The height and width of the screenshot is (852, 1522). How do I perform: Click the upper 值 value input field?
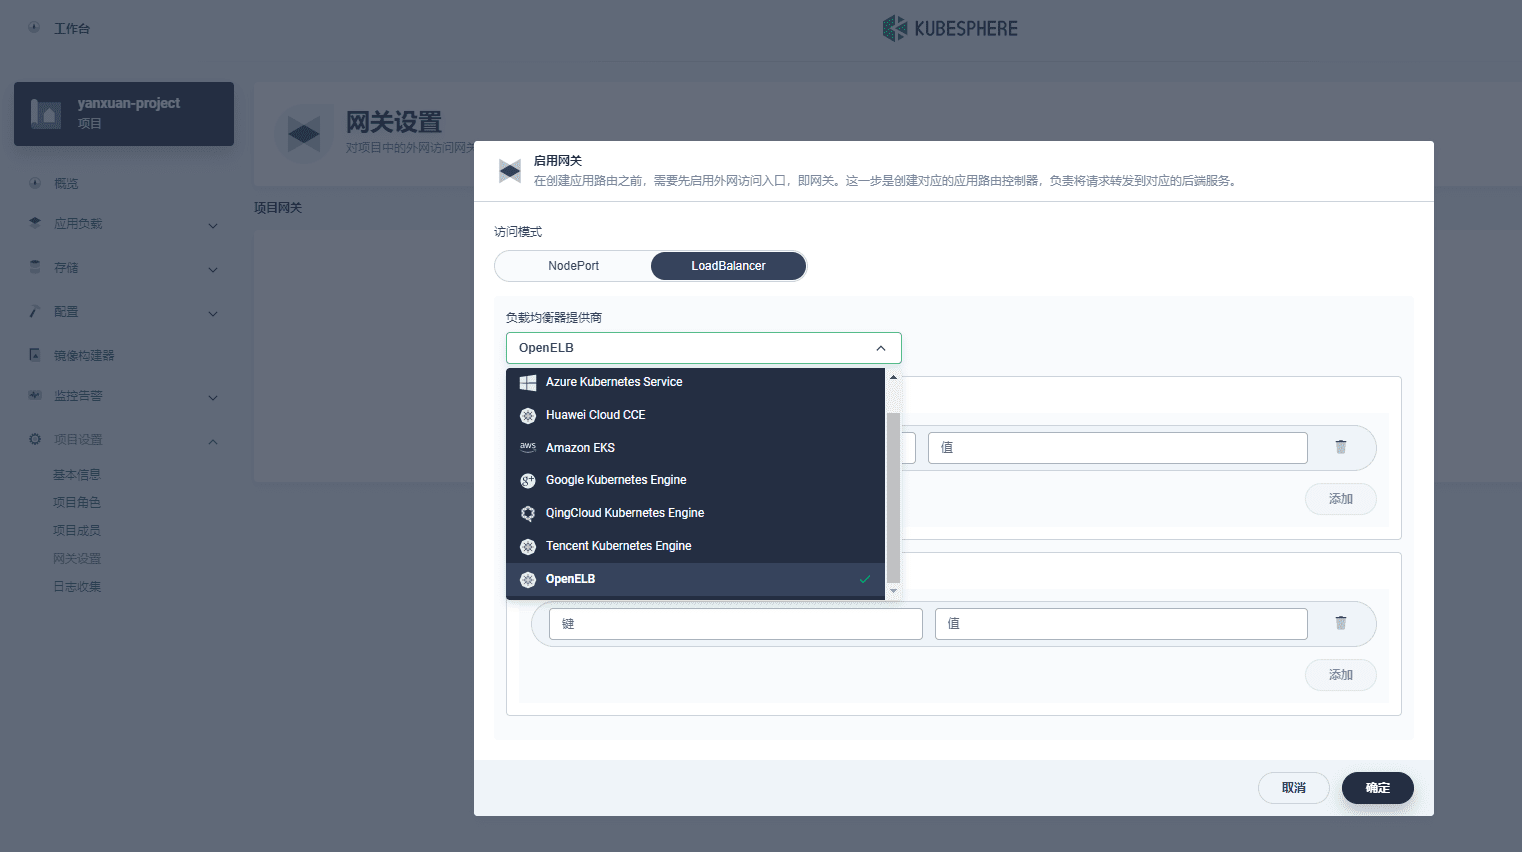[x=1118, y=448]
